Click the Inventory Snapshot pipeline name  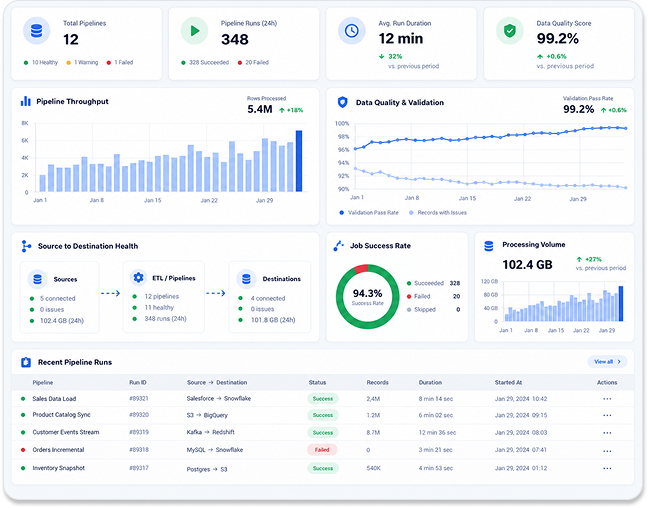[59, 468]
